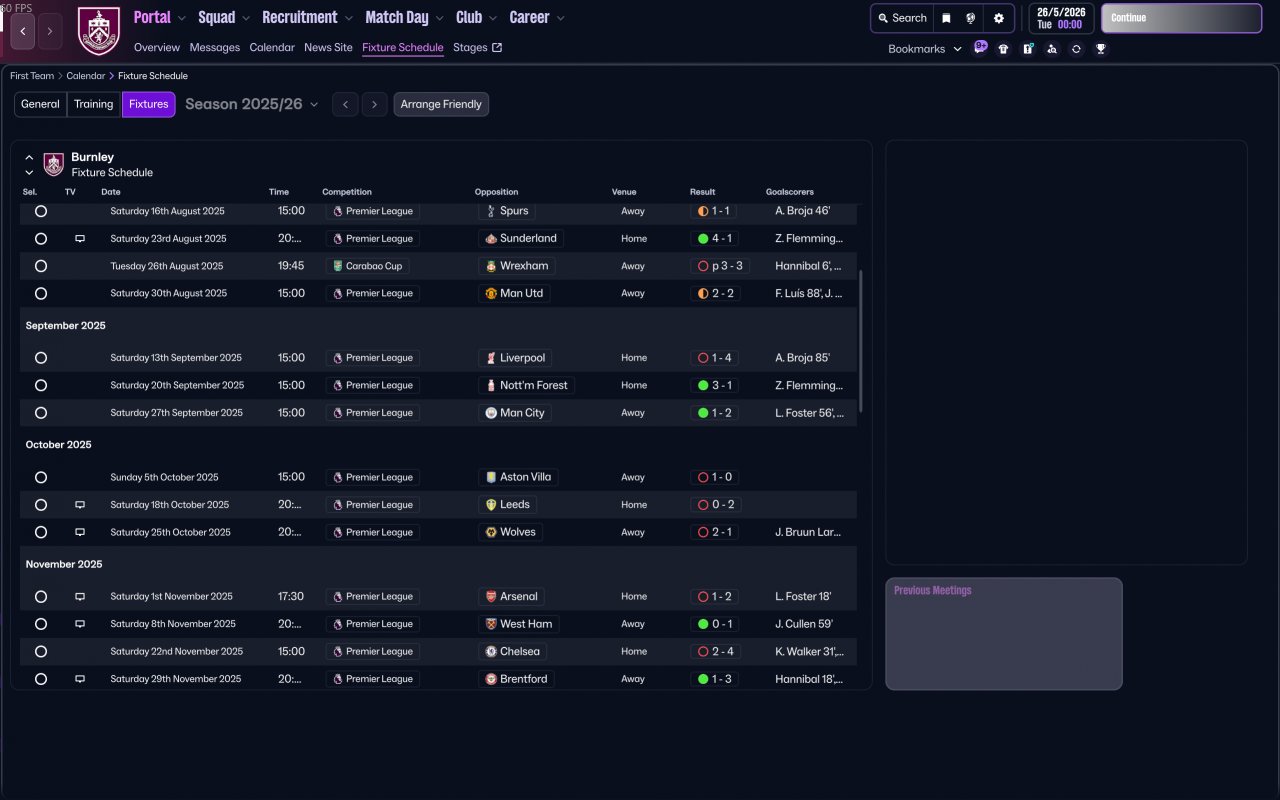1280x800 pixels.
Task: Click the Search button
Action: 902,18
